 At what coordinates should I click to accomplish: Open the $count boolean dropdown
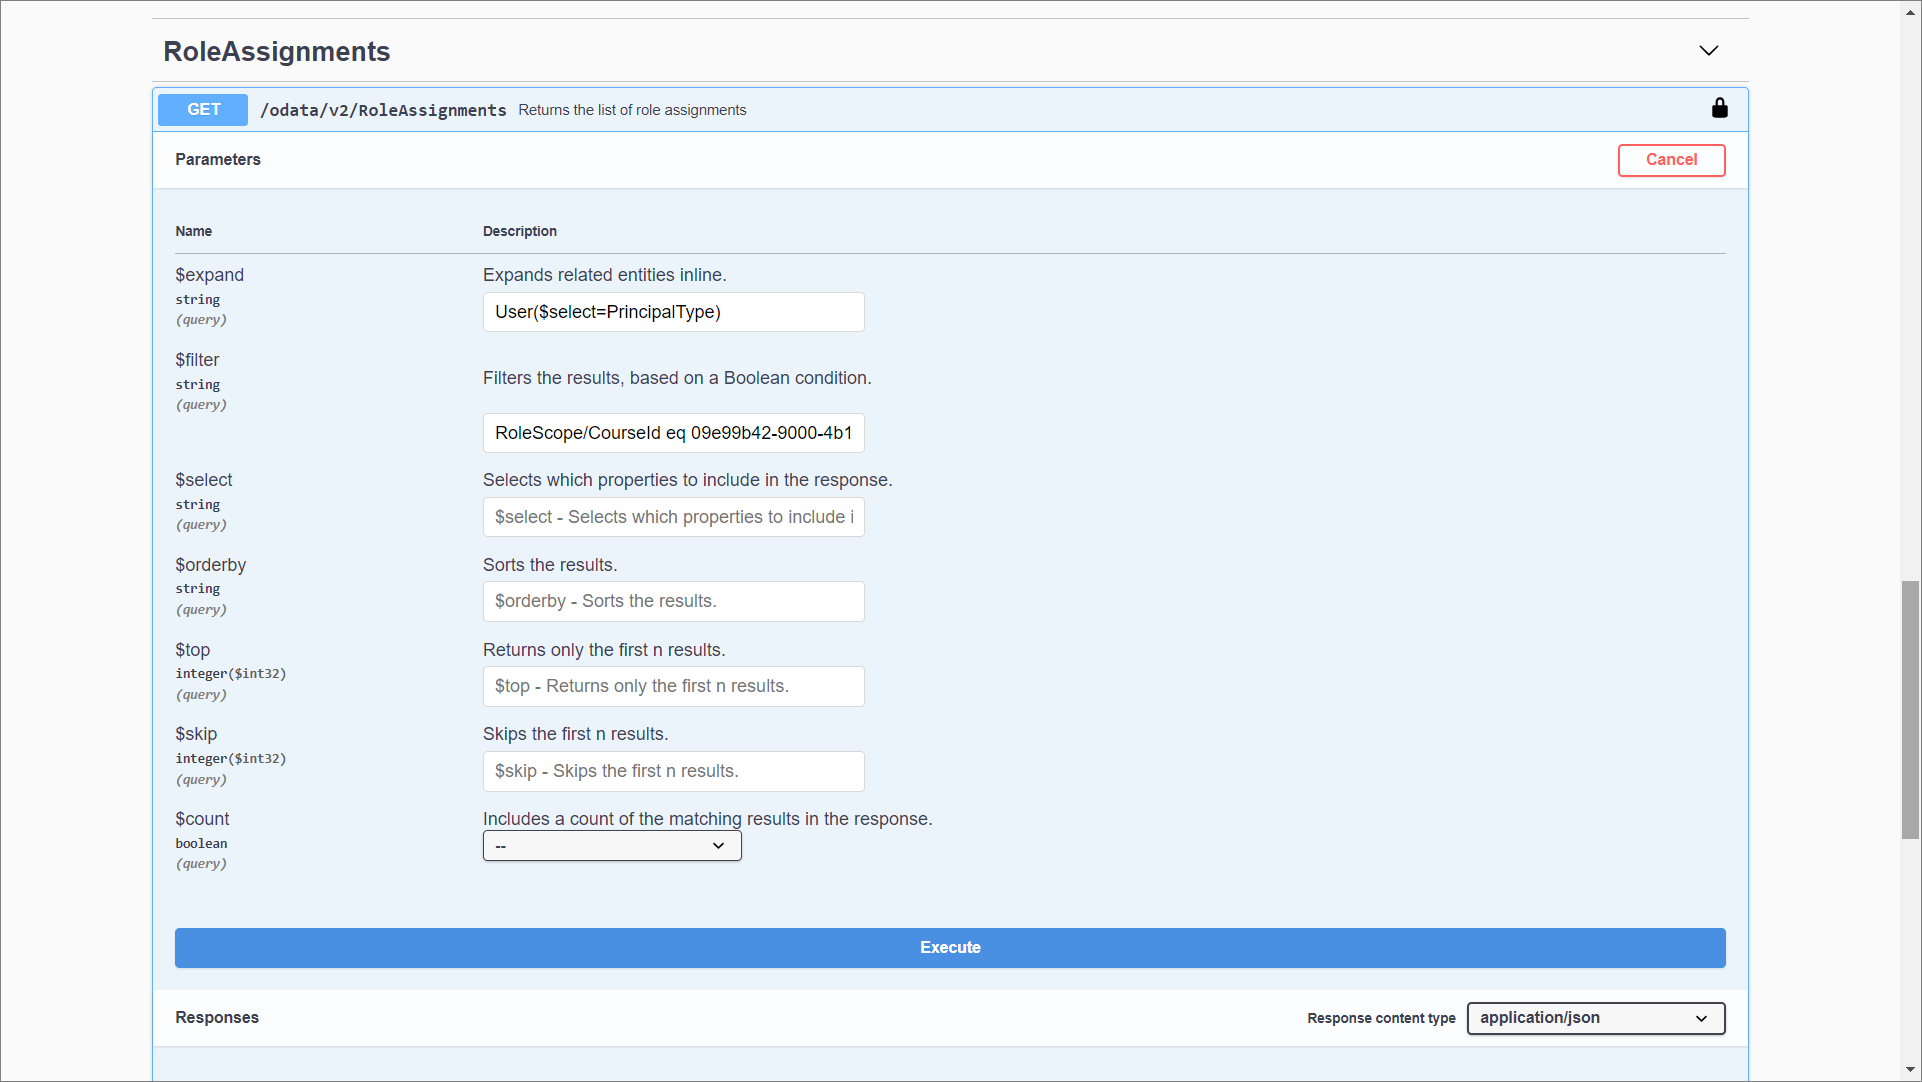coord(611,846)
